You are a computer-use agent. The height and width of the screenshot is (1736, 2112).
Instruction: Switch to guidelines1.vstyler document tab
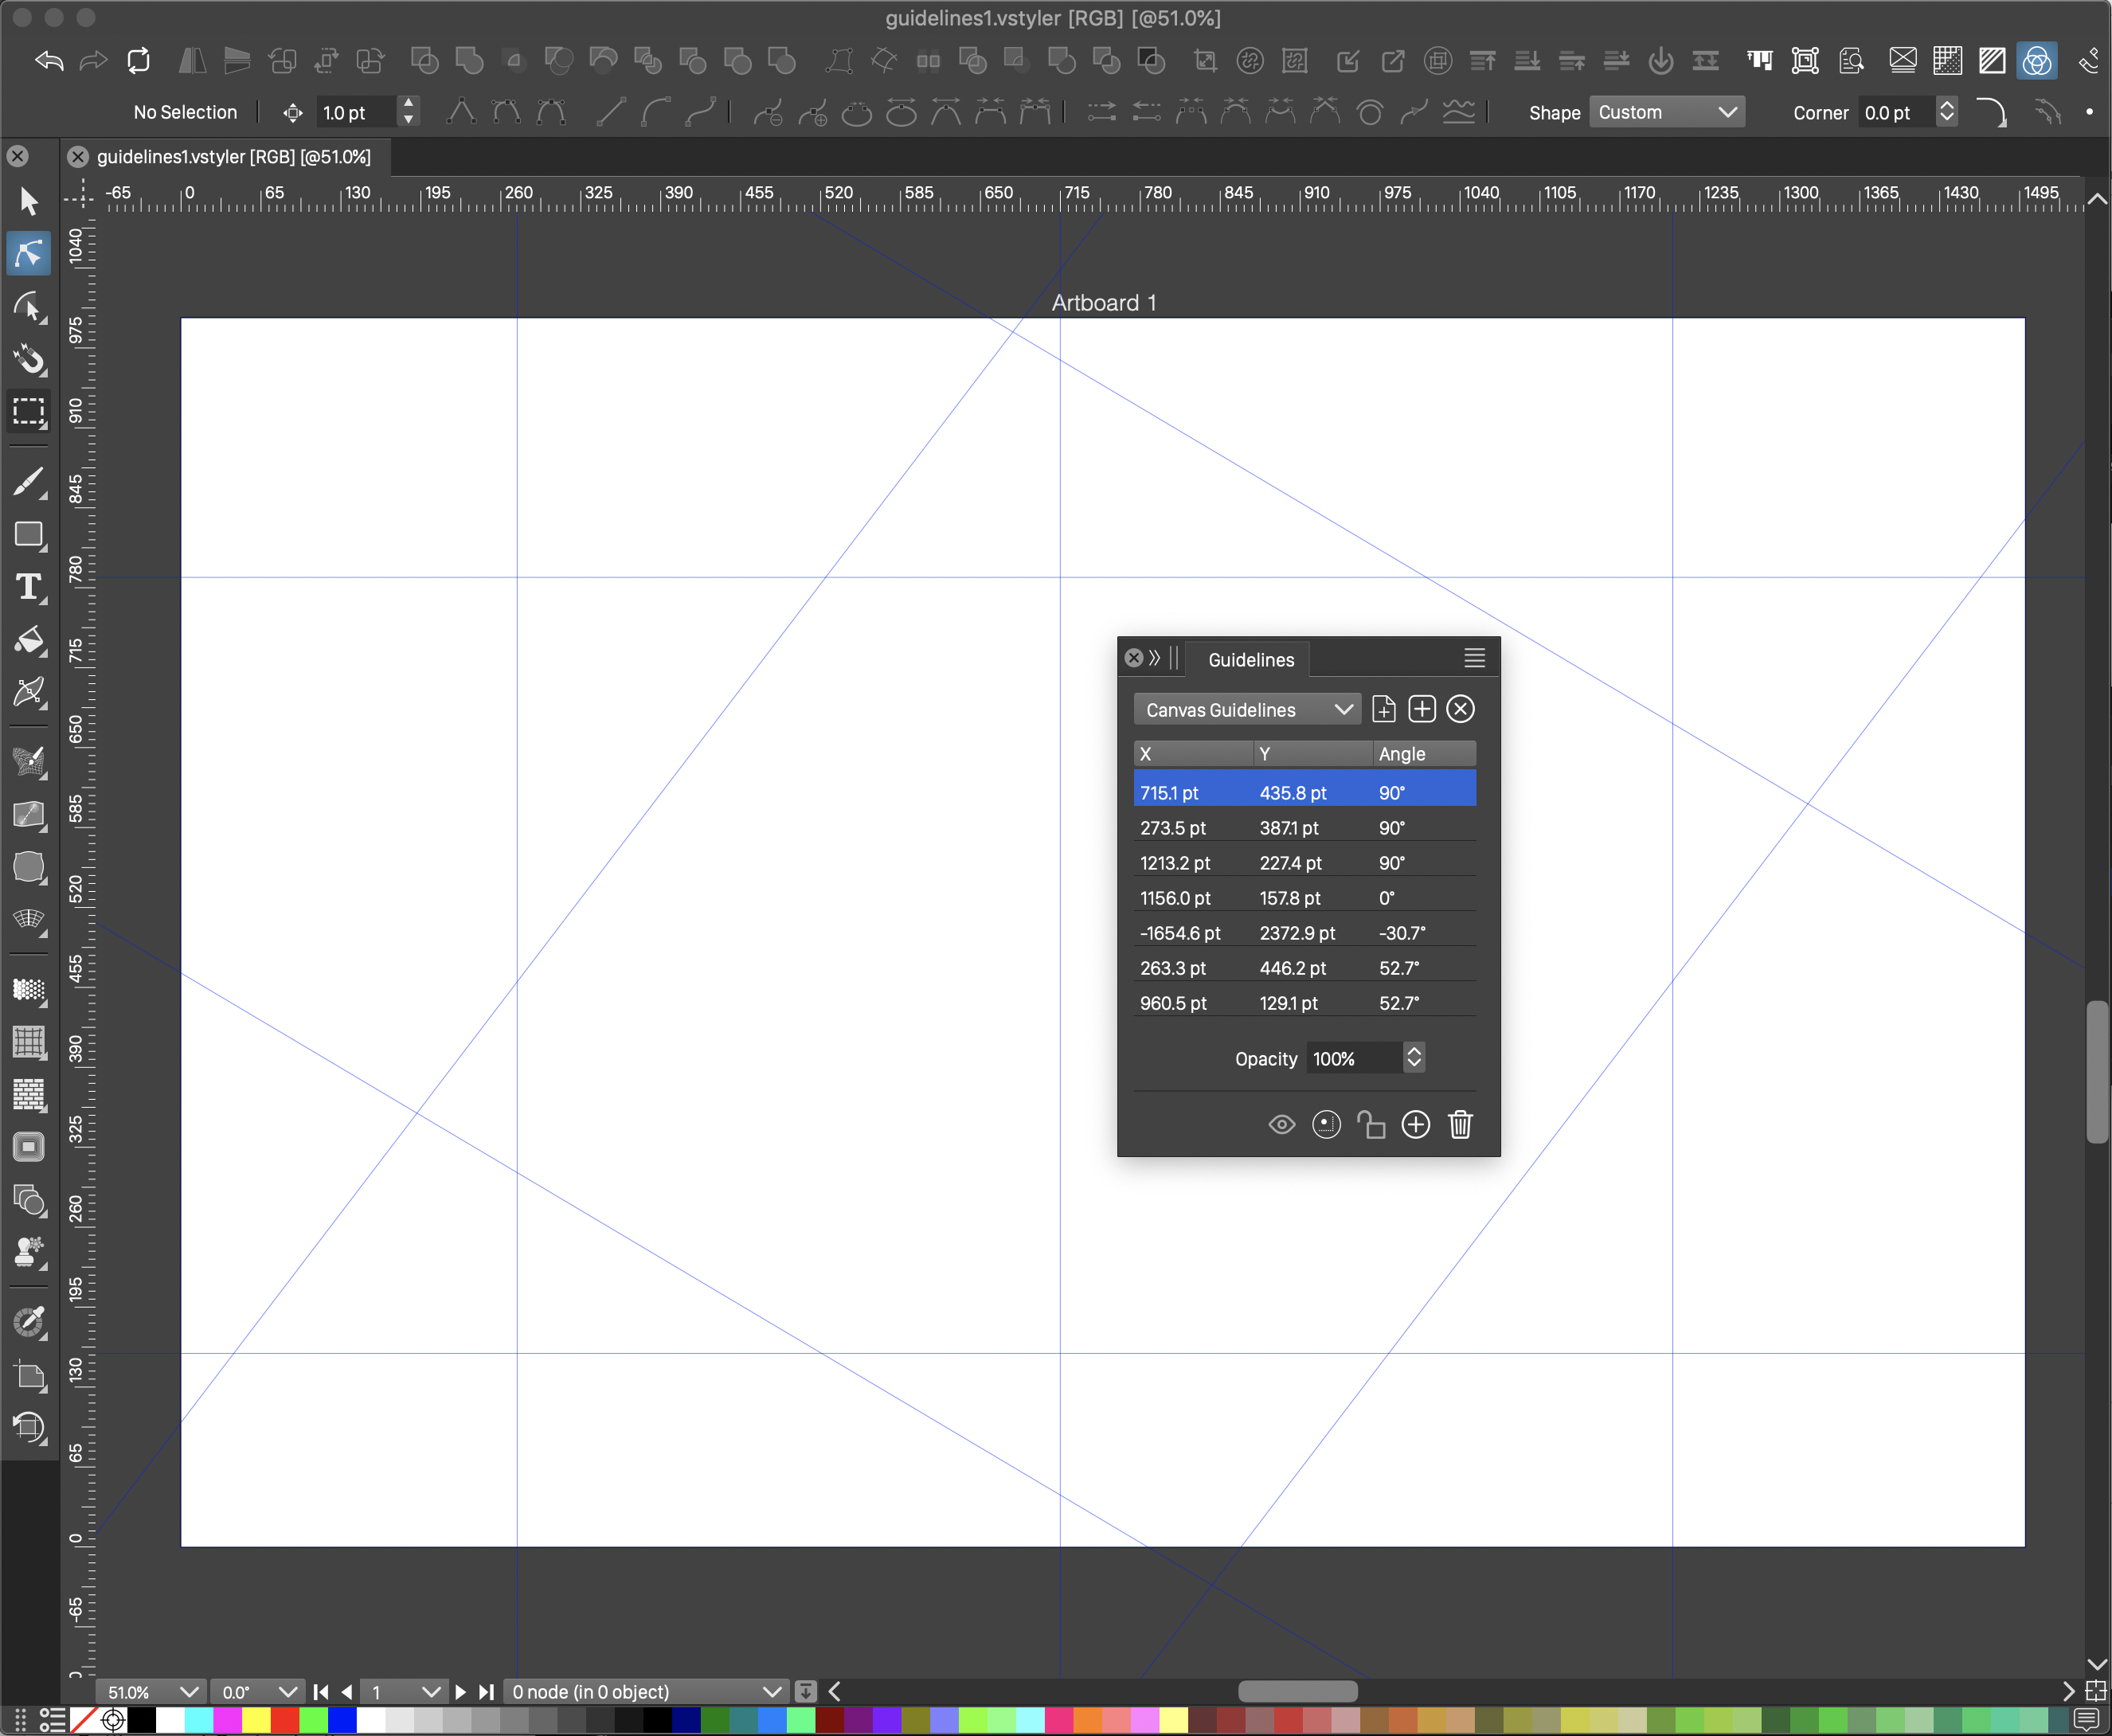coord(233,157)
